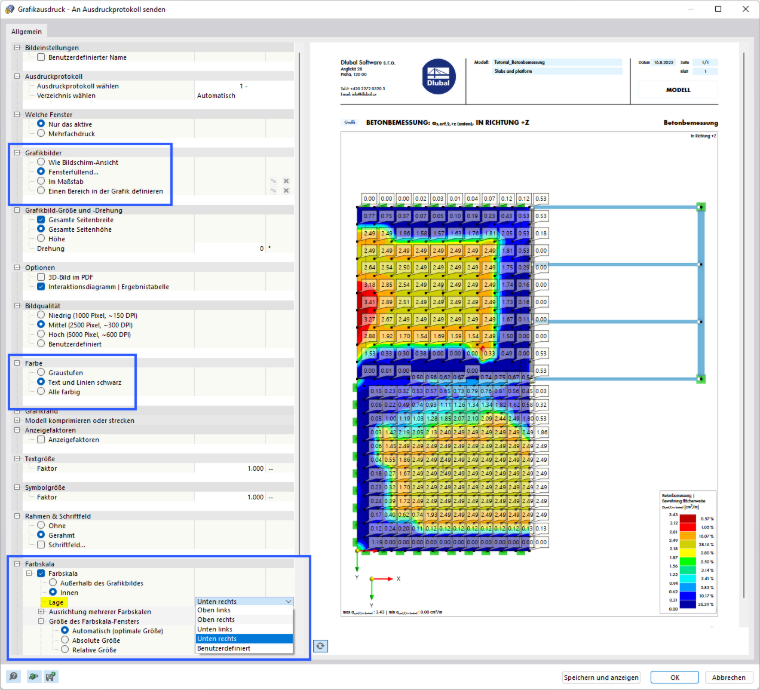Click the Drehung value field

pos(230,248)
